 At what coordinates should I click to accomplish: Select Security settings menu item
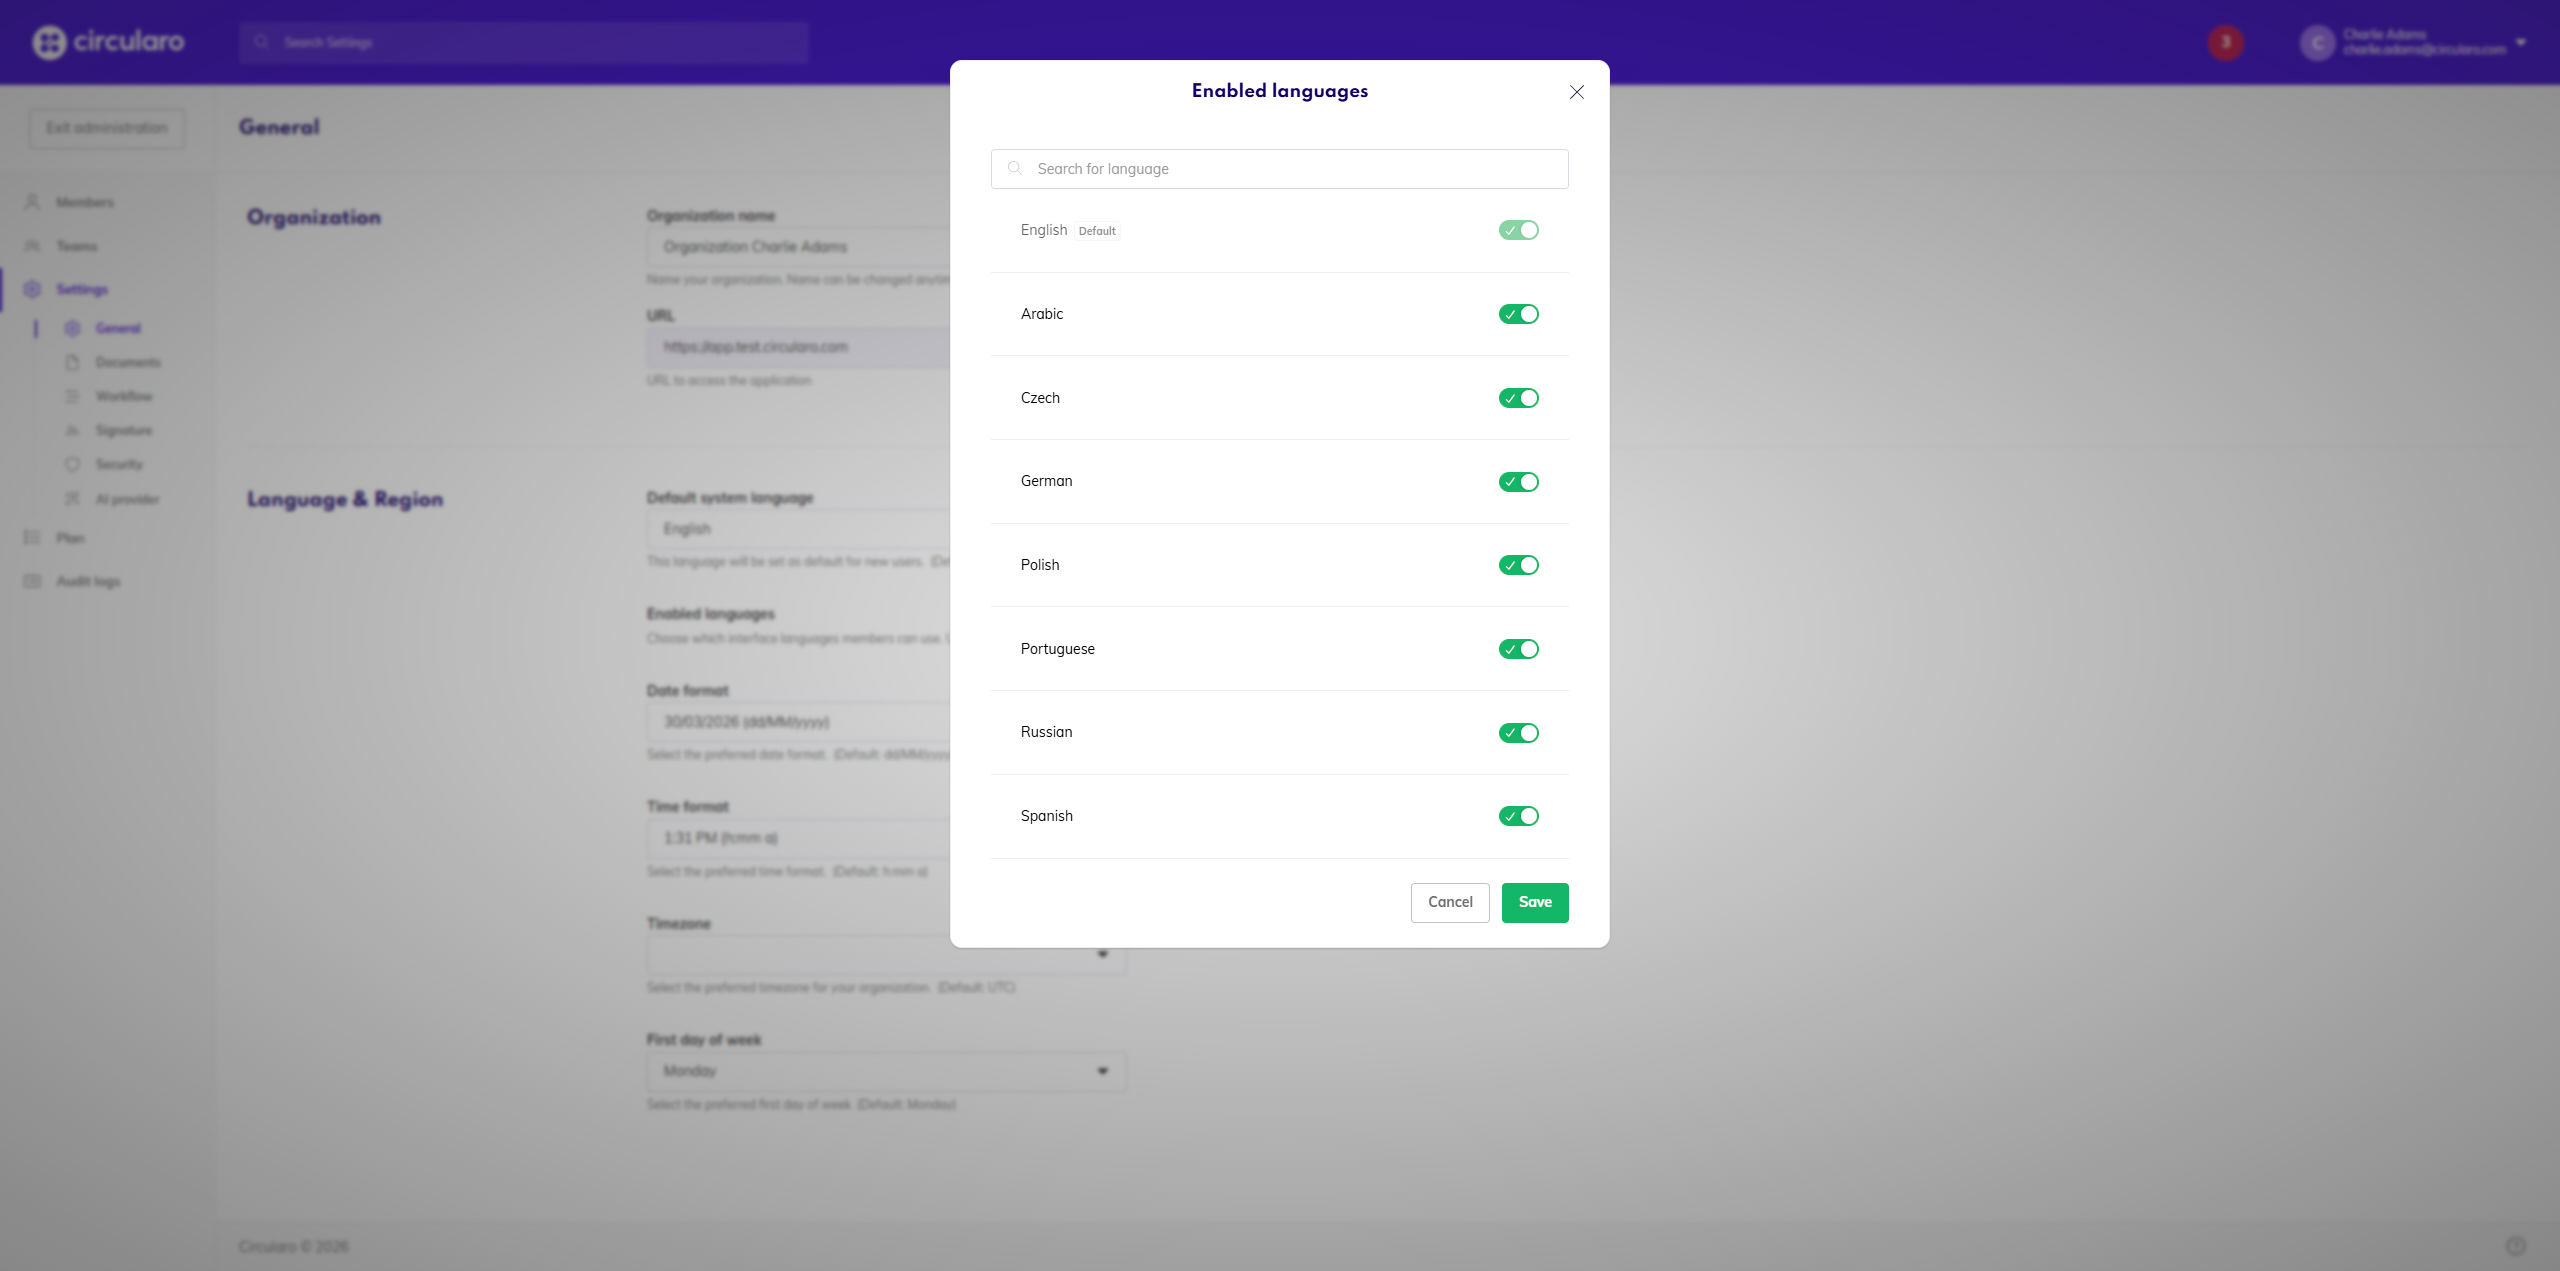point(119,464)
